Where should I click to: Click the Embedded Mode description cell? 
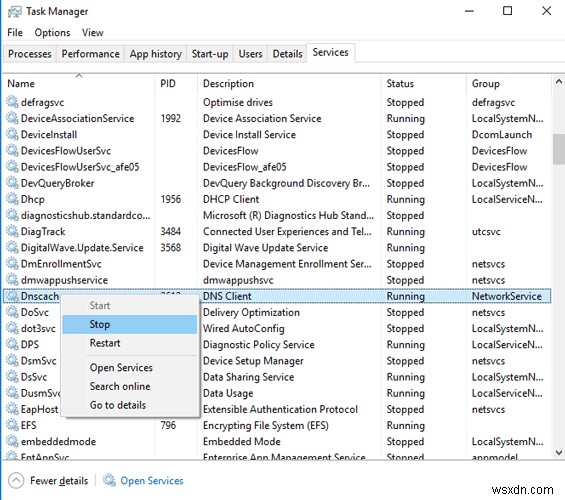tap(242, 441)
